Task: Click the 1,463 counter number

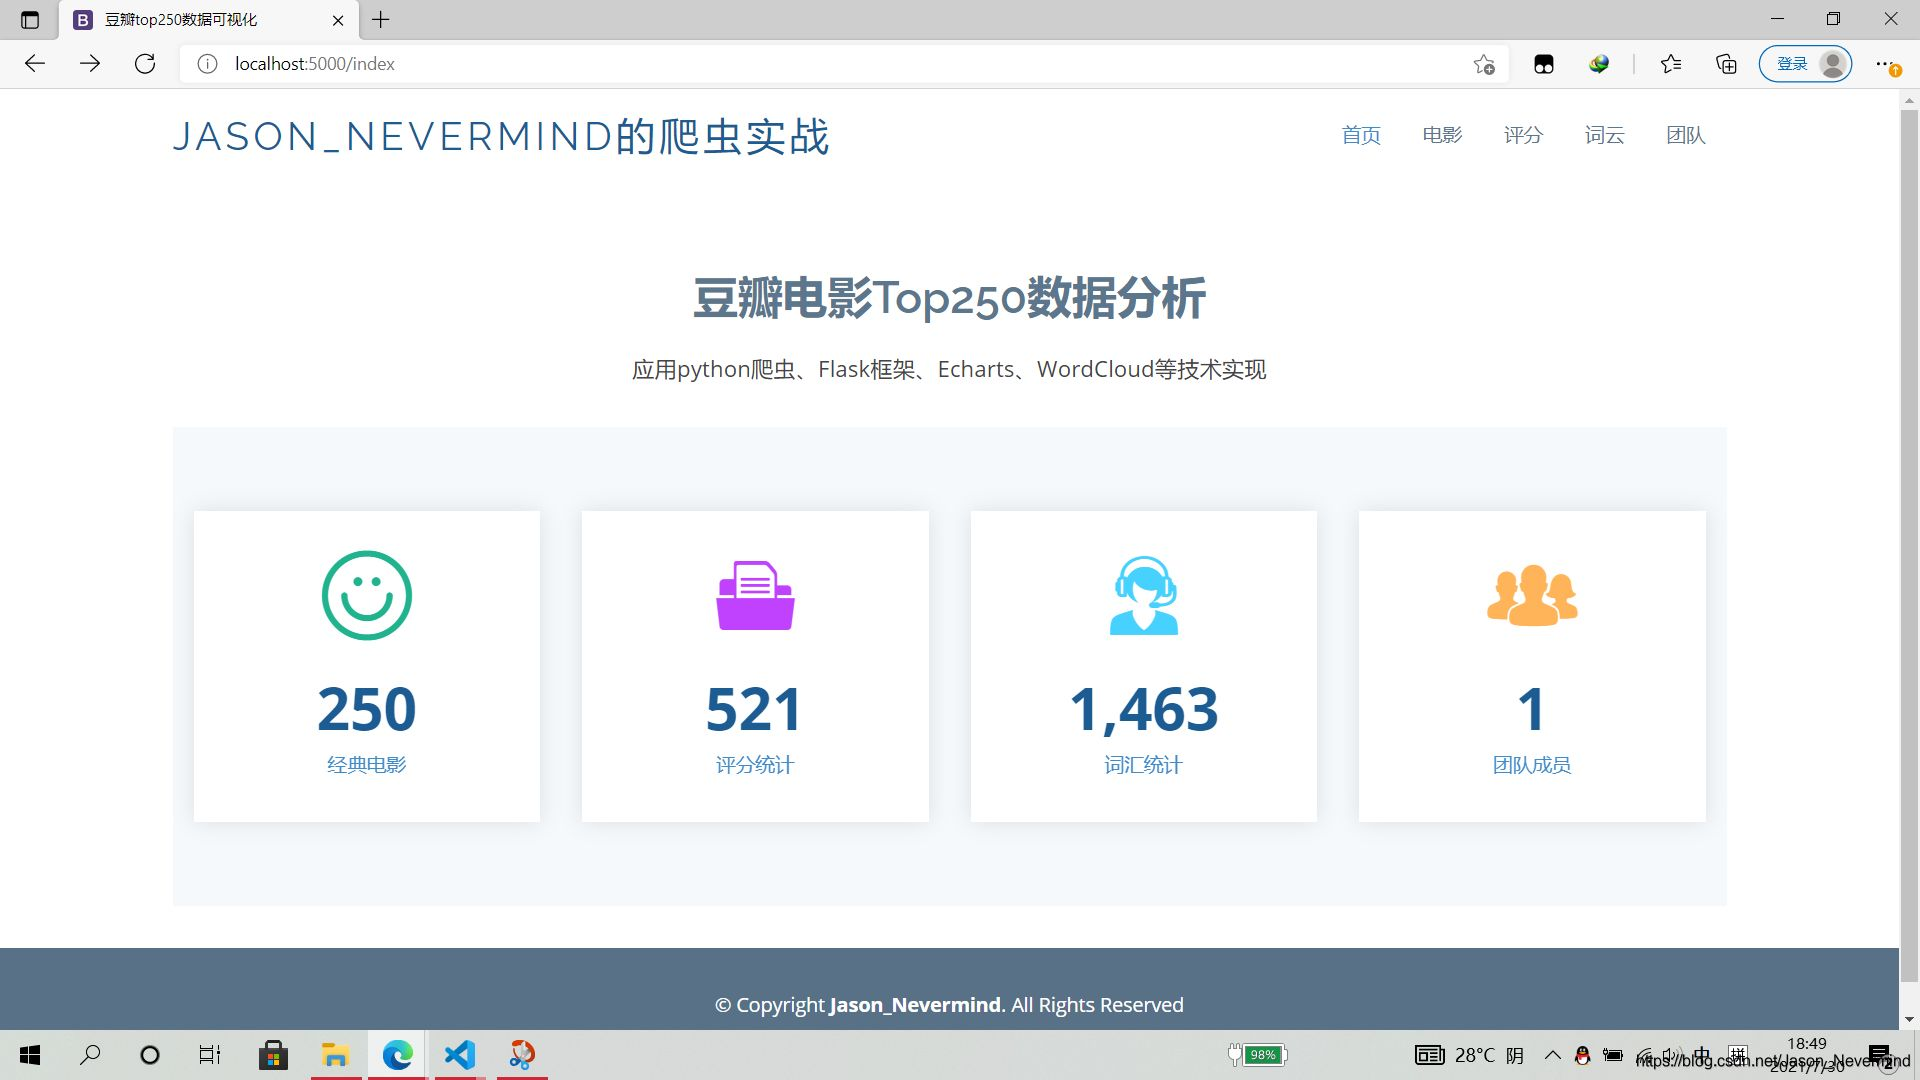Action: (x=1144, y=709)
